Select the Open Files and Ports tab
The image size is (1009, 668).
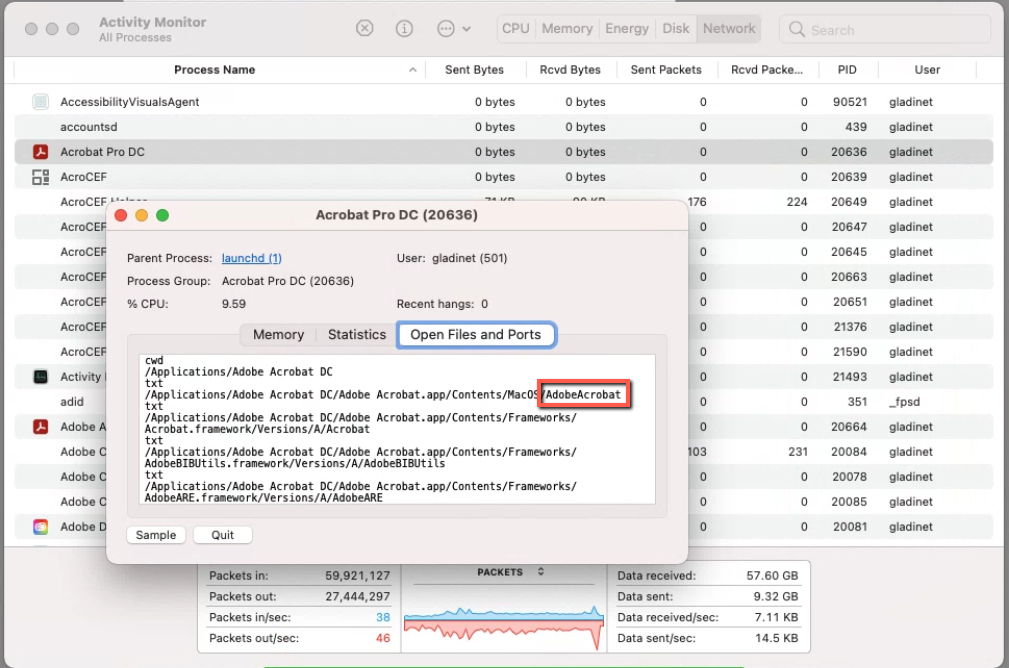click(x=476, y=335)
